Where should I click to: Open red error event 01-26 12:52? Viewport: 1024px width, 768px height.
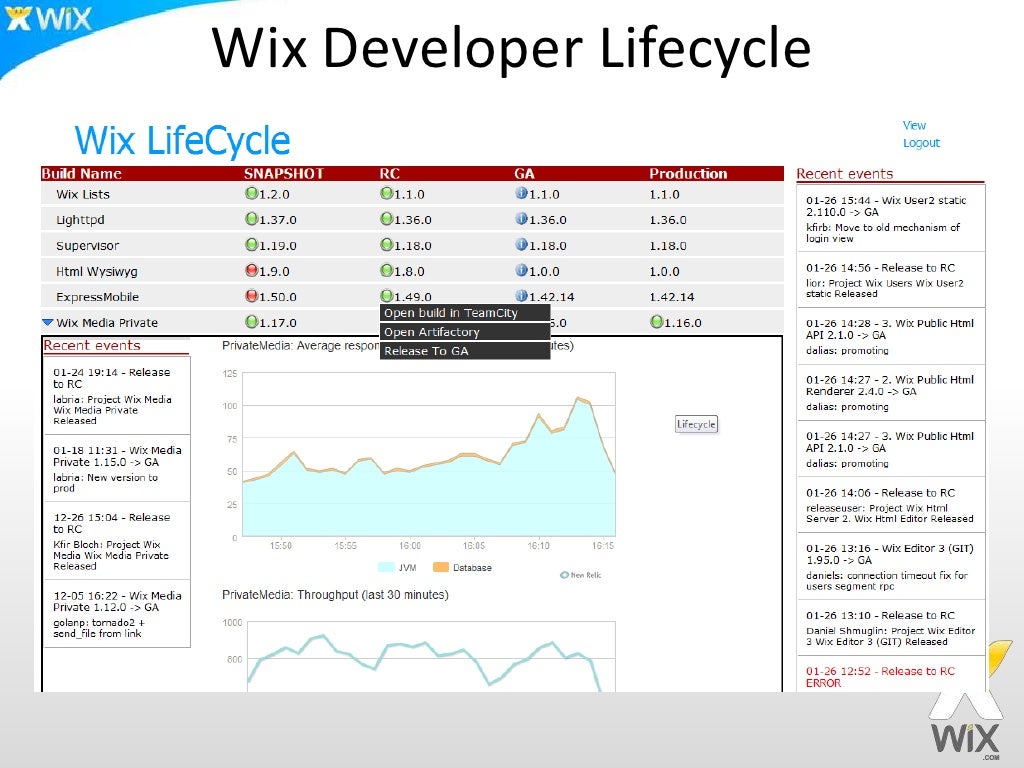coord(891,676)
